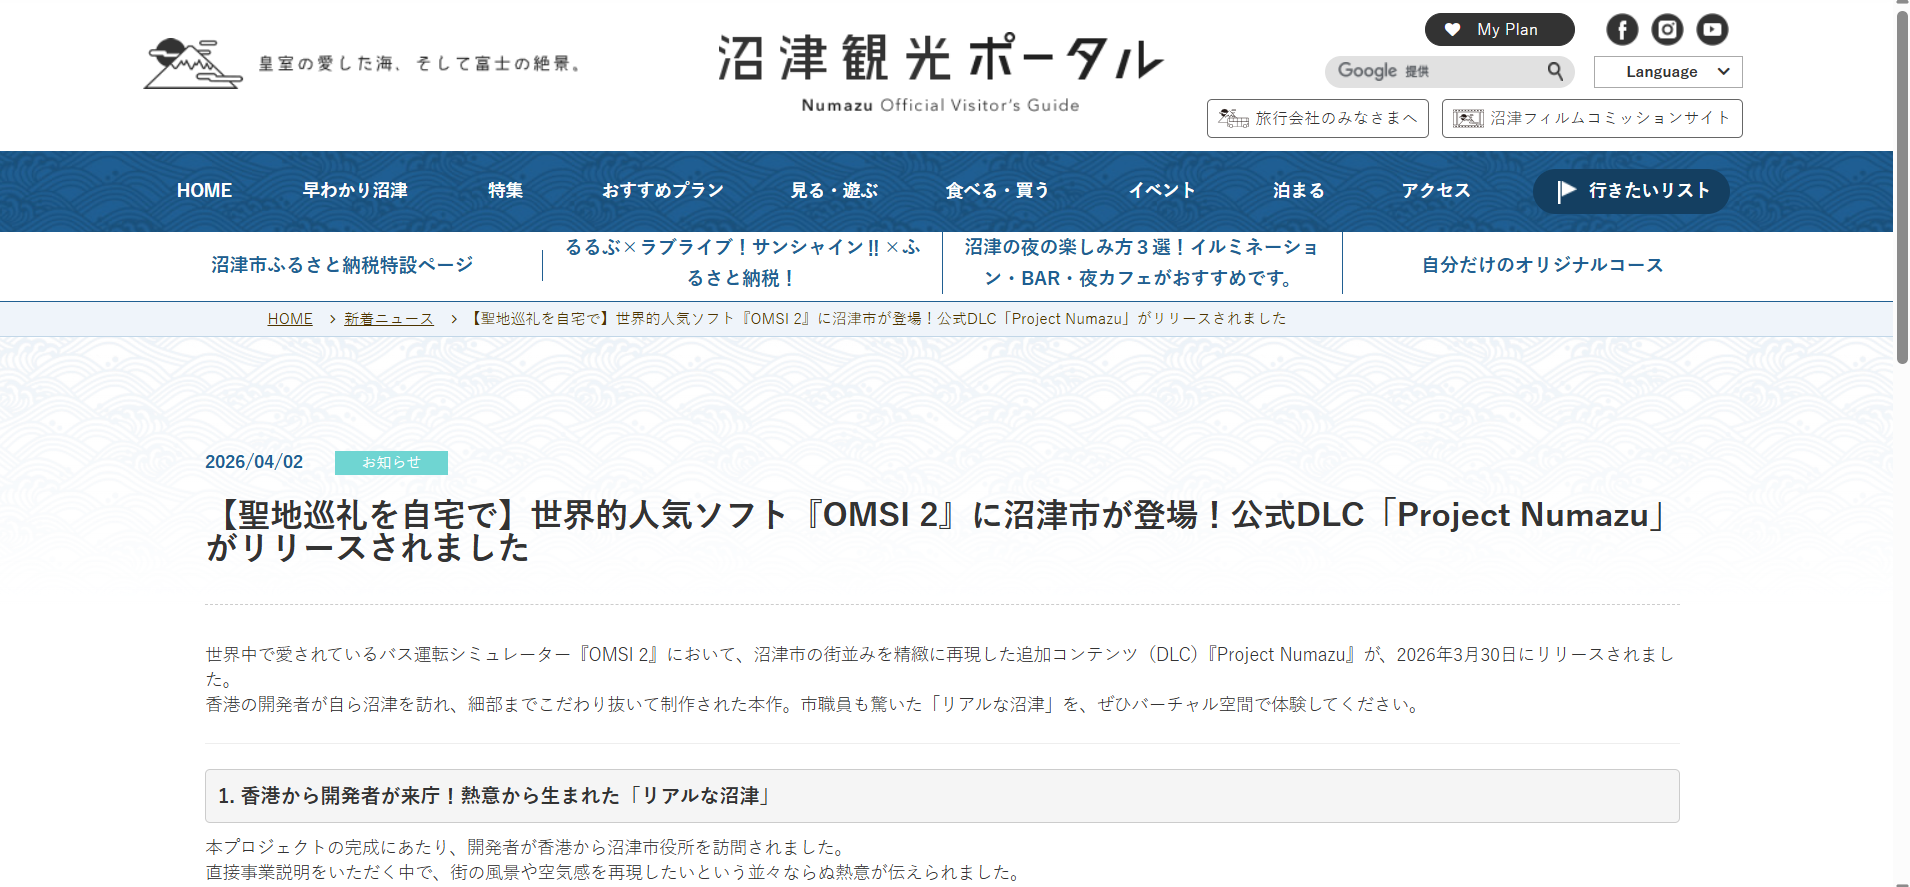Screen dimensions: 1910x887
Task: Click the 沼津観光ポータル site title
Action: [x=940, y=58]
